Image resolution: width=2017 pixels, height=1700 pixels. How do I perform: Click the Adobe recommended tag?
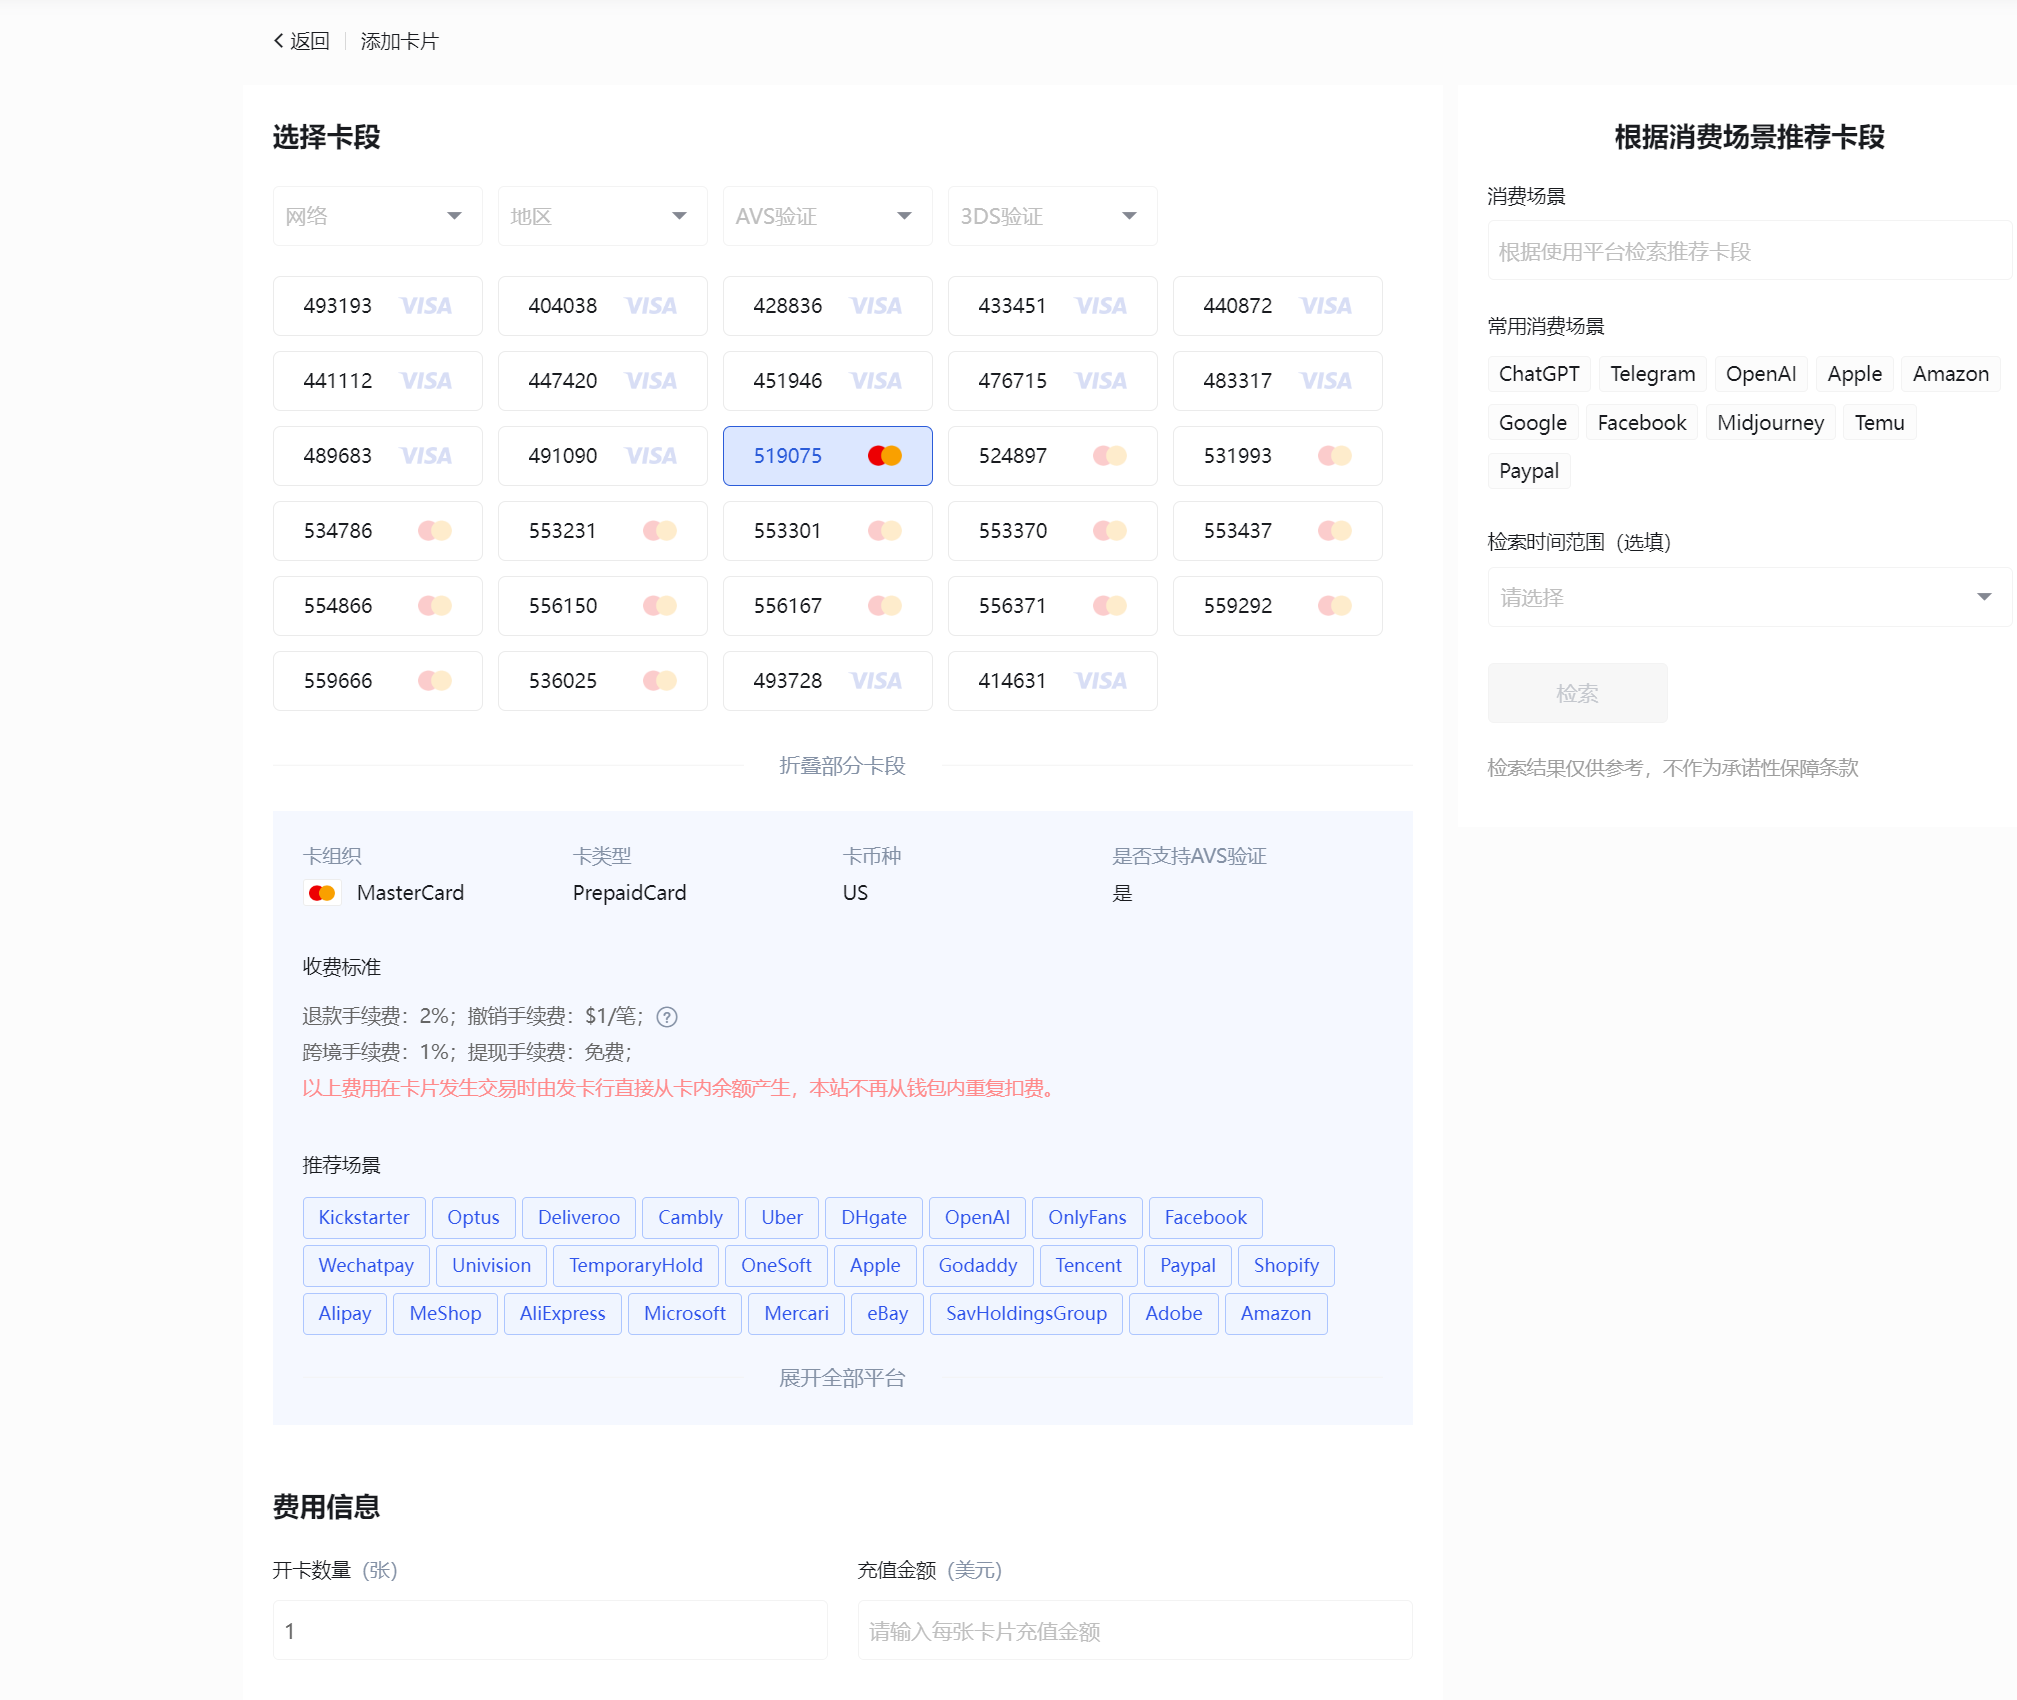coord(1174,1314)
